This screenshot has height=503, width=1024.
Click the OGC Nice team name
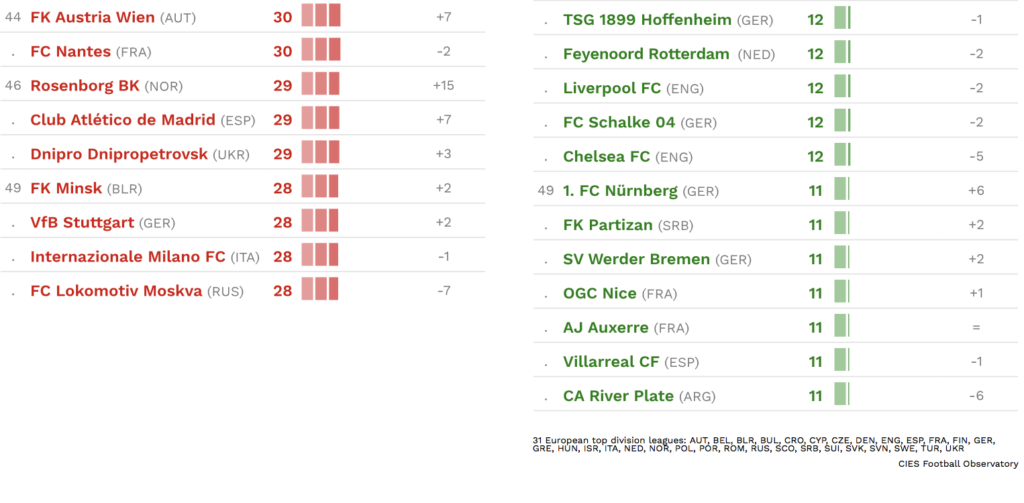[x=600, y=293]
